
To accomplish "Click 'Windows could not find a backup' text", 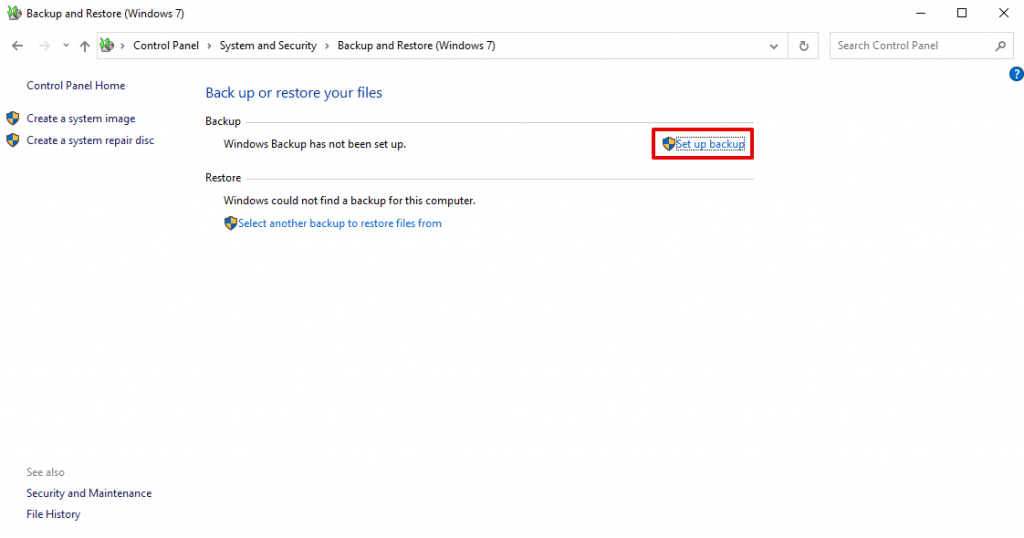I will [349, 200].
